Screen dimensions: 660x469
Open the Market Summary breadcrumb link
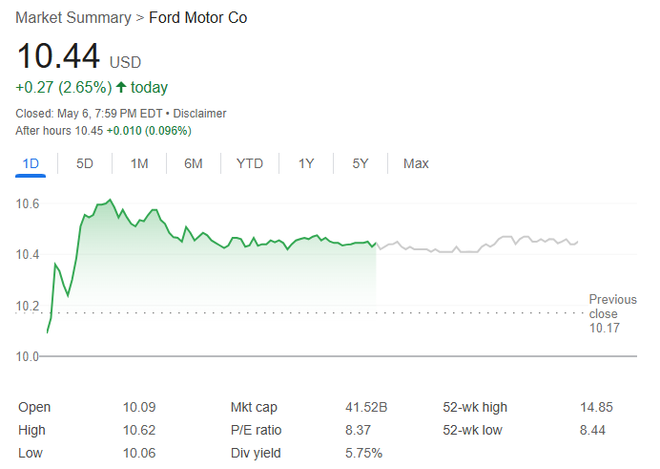73,18
